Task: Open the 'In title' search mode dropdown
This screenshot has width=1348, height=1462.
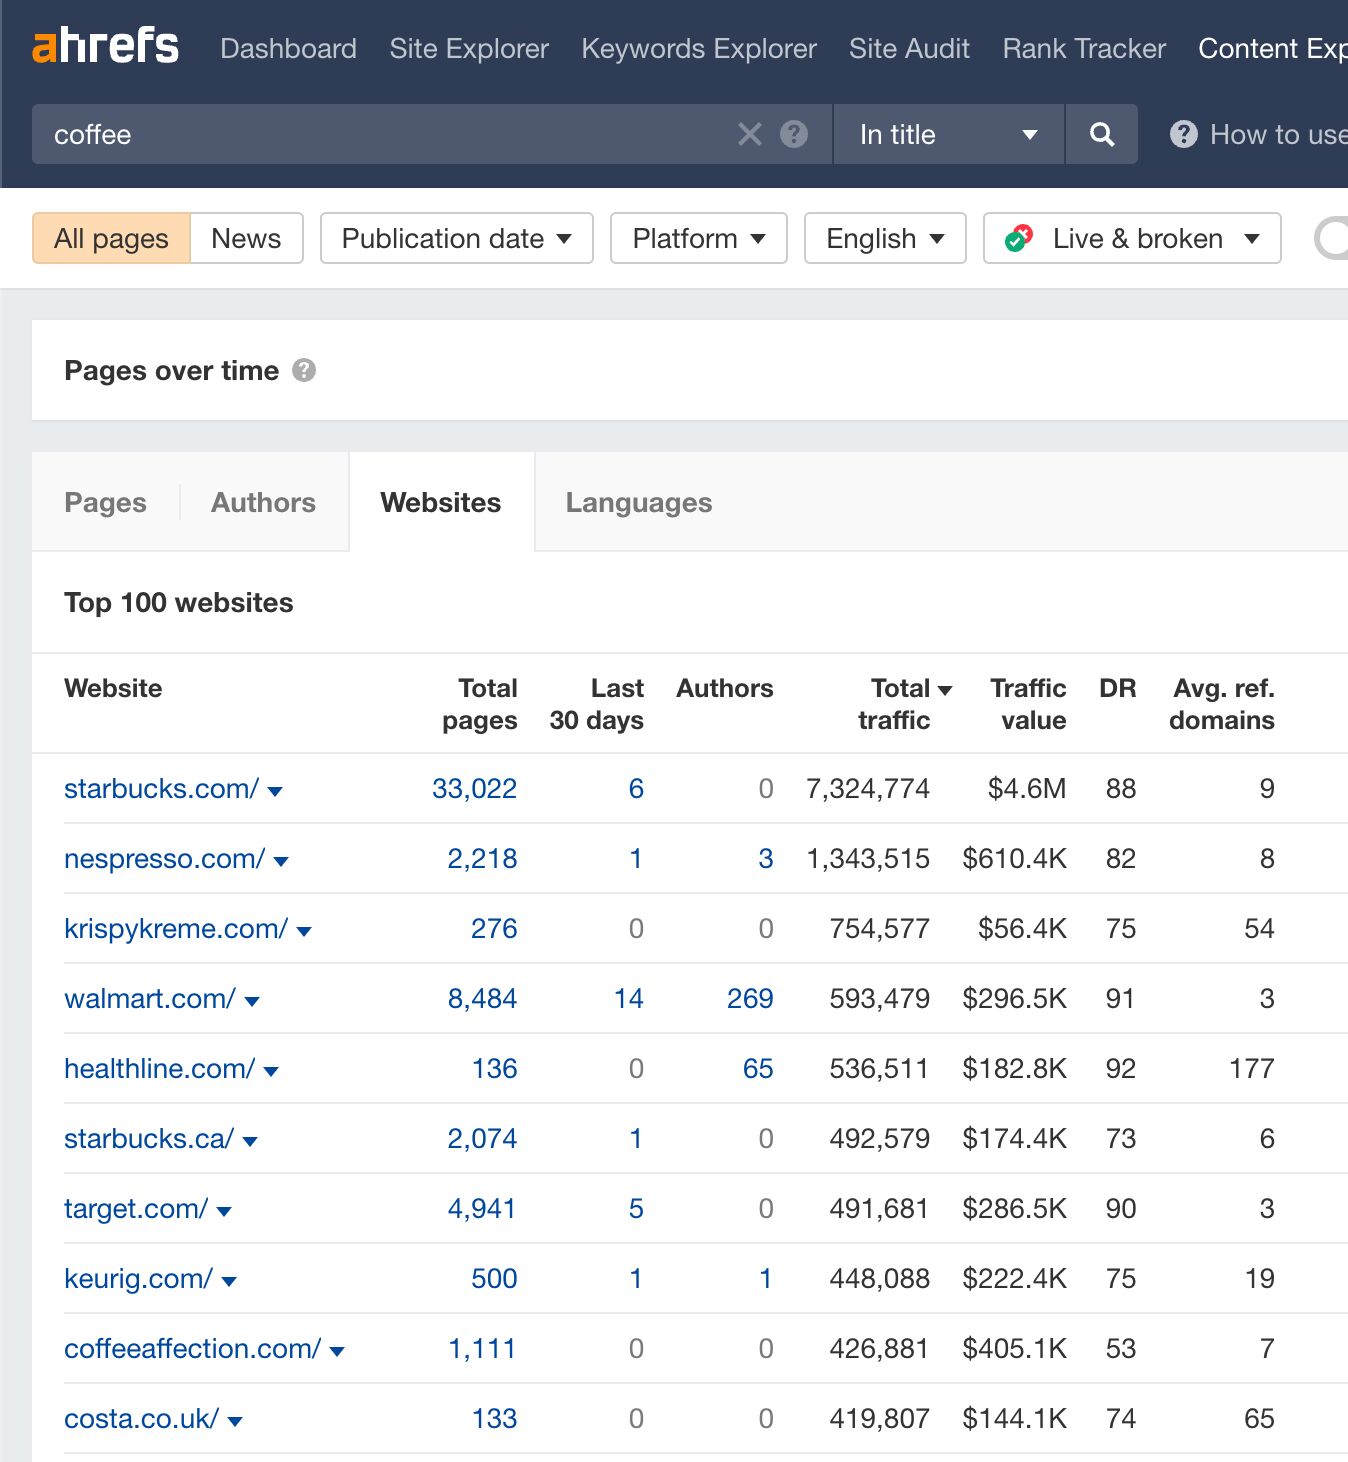Action: 947,134
